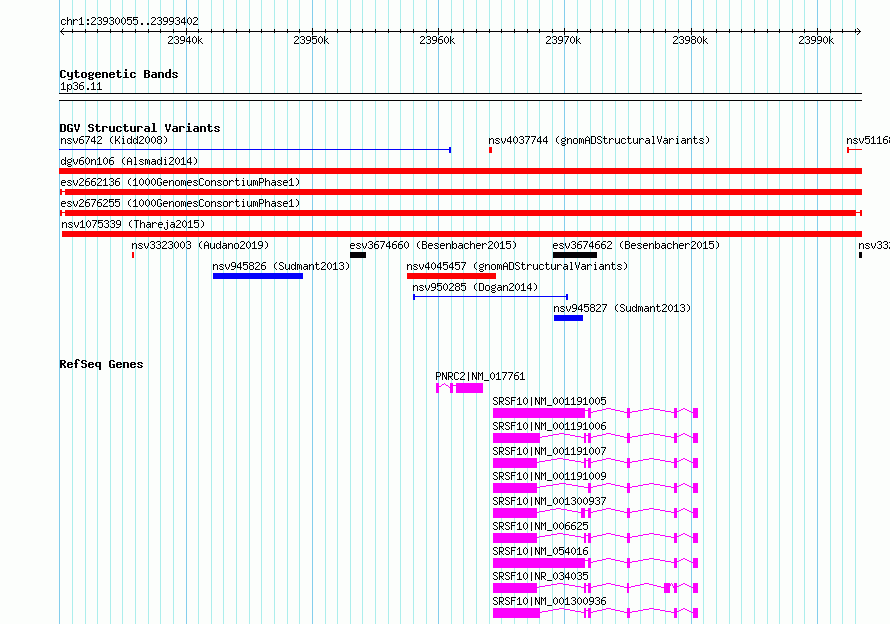Click the SRSF10 NM_001300937 exon block
Screen dimensions: 890x624
(x=515, y=513)
